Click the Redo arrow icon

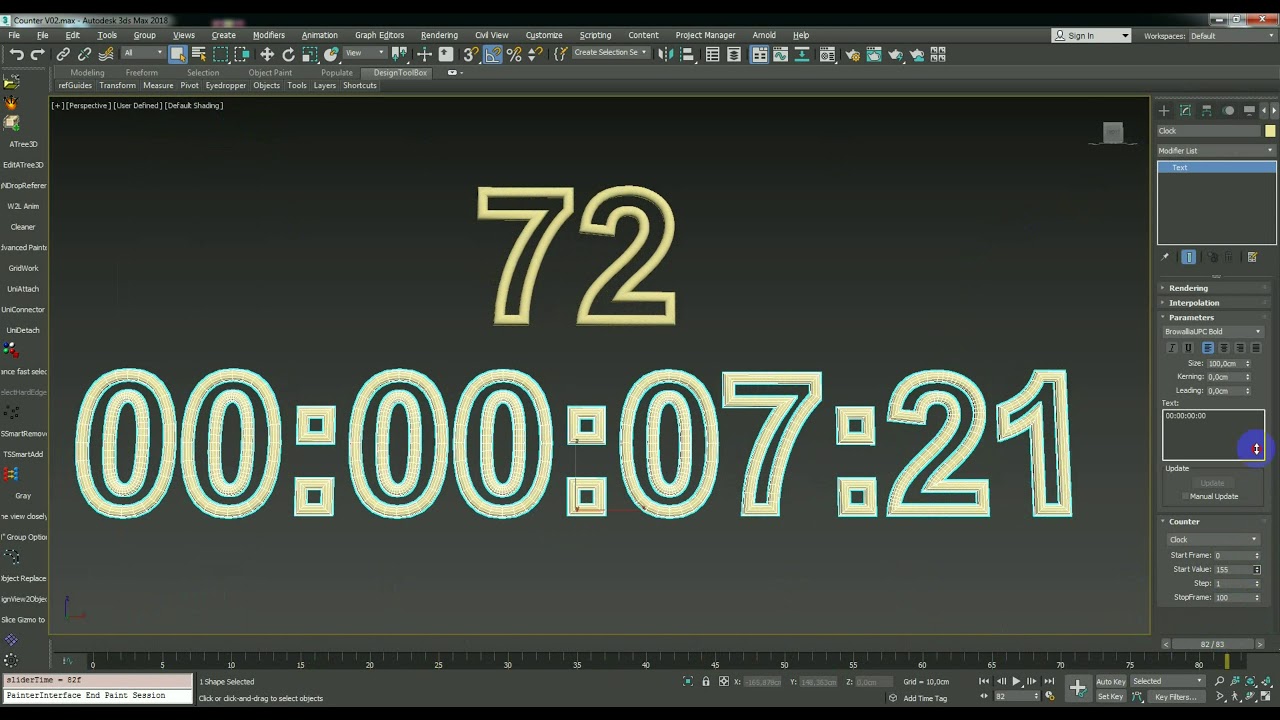point(38,55)
